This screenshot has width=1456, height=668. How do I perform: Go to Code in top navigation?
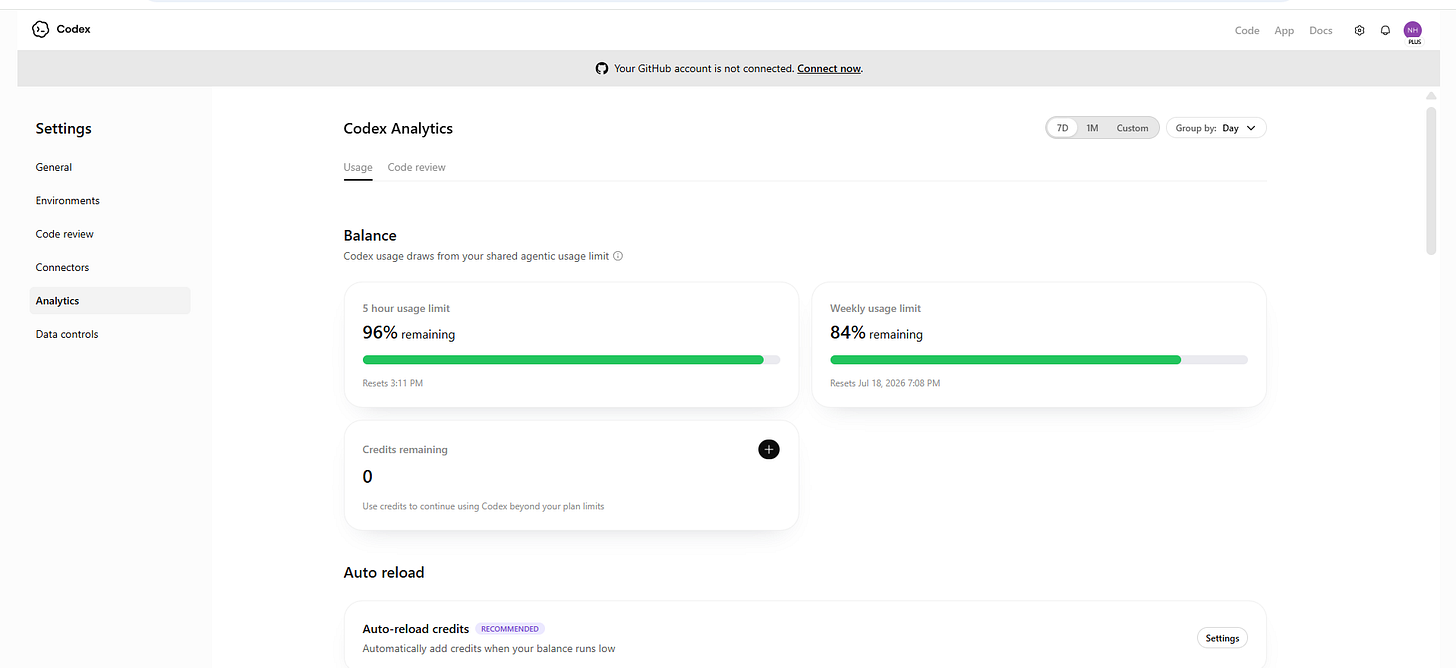(1247, 30)
